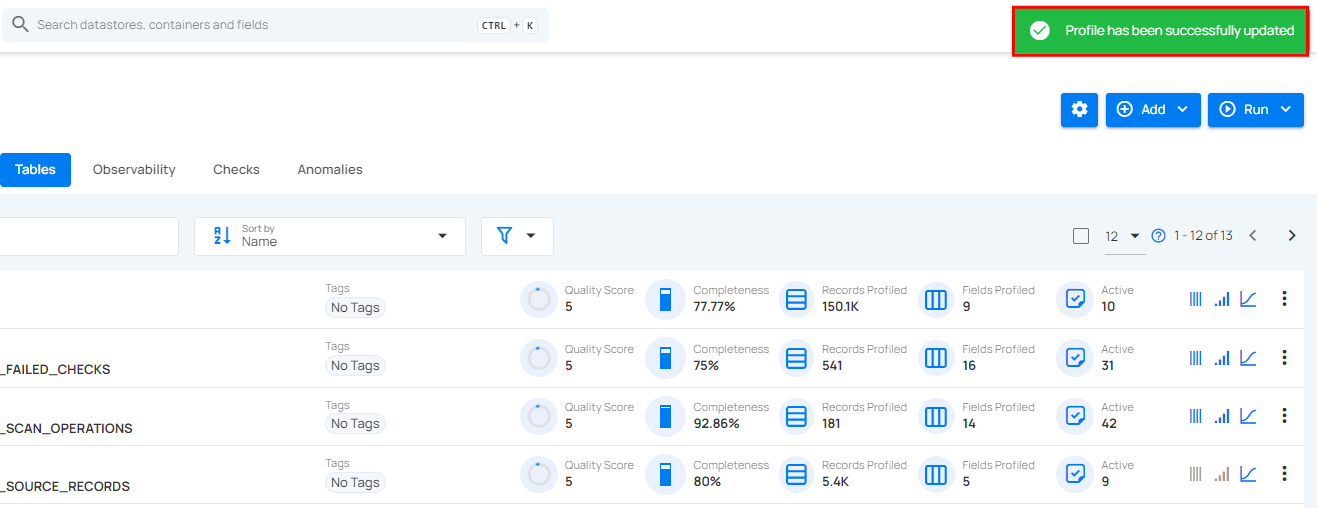This screenshot has height=508, width=1317.
Task: Click the search datastores input field
Action: (250, 25)
